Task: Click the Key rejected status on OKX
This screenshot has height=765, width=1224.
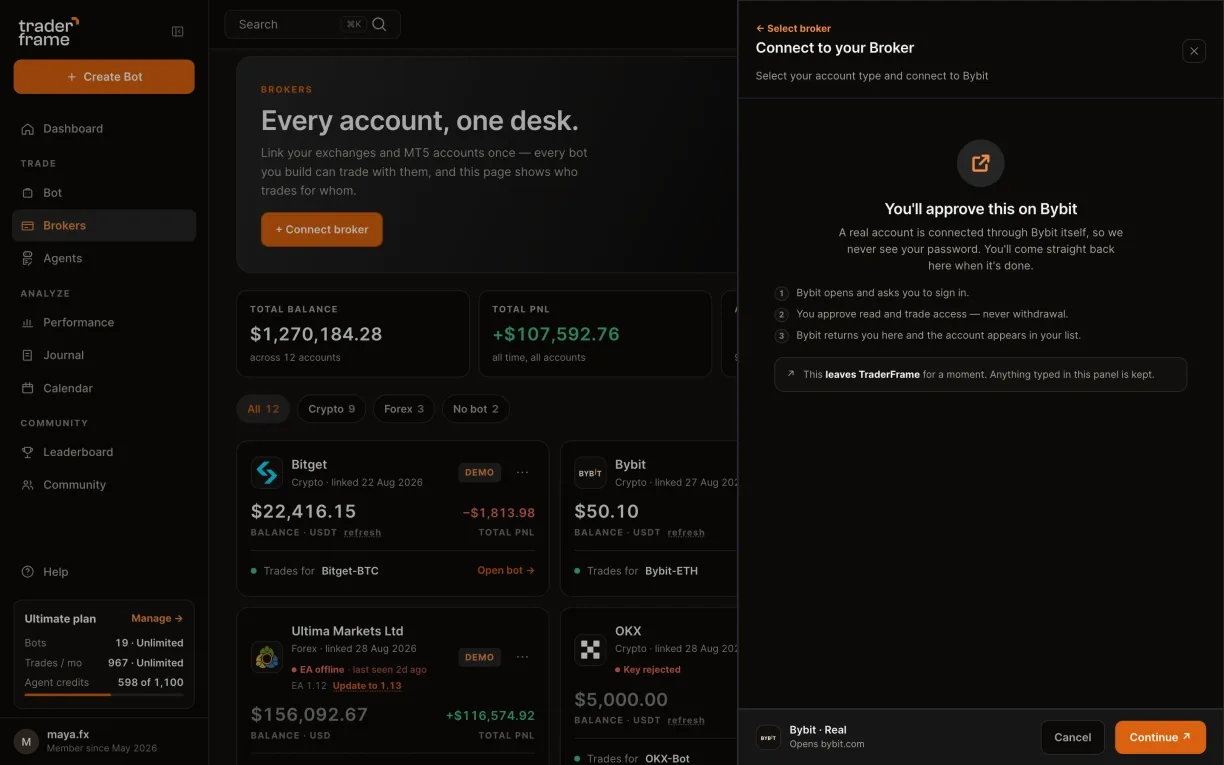Action: tap(647, 670)
